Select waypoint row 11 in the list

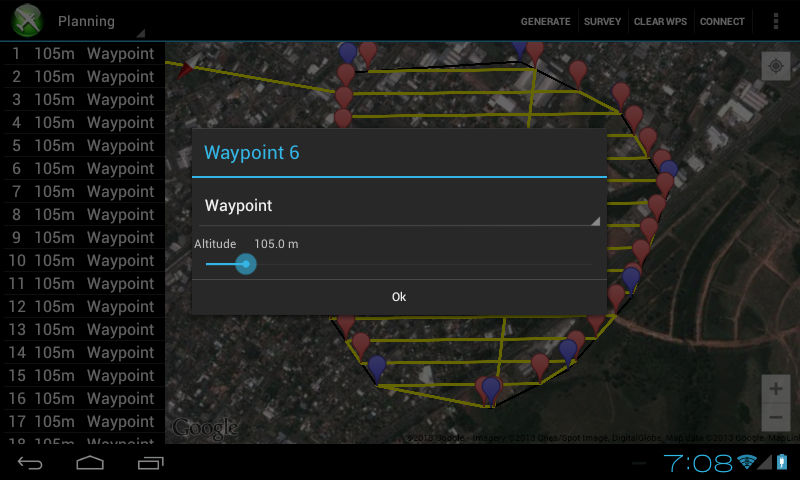tap(84, 283)
